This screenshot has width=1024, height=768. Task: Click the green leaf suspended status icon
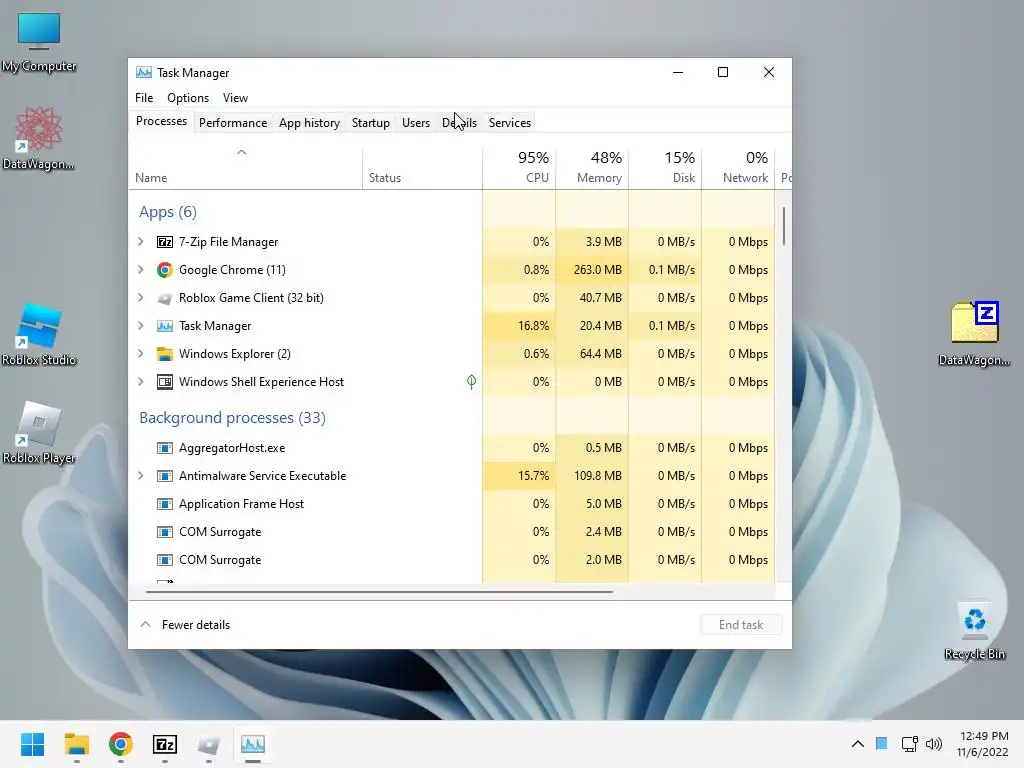click(471, 382)
